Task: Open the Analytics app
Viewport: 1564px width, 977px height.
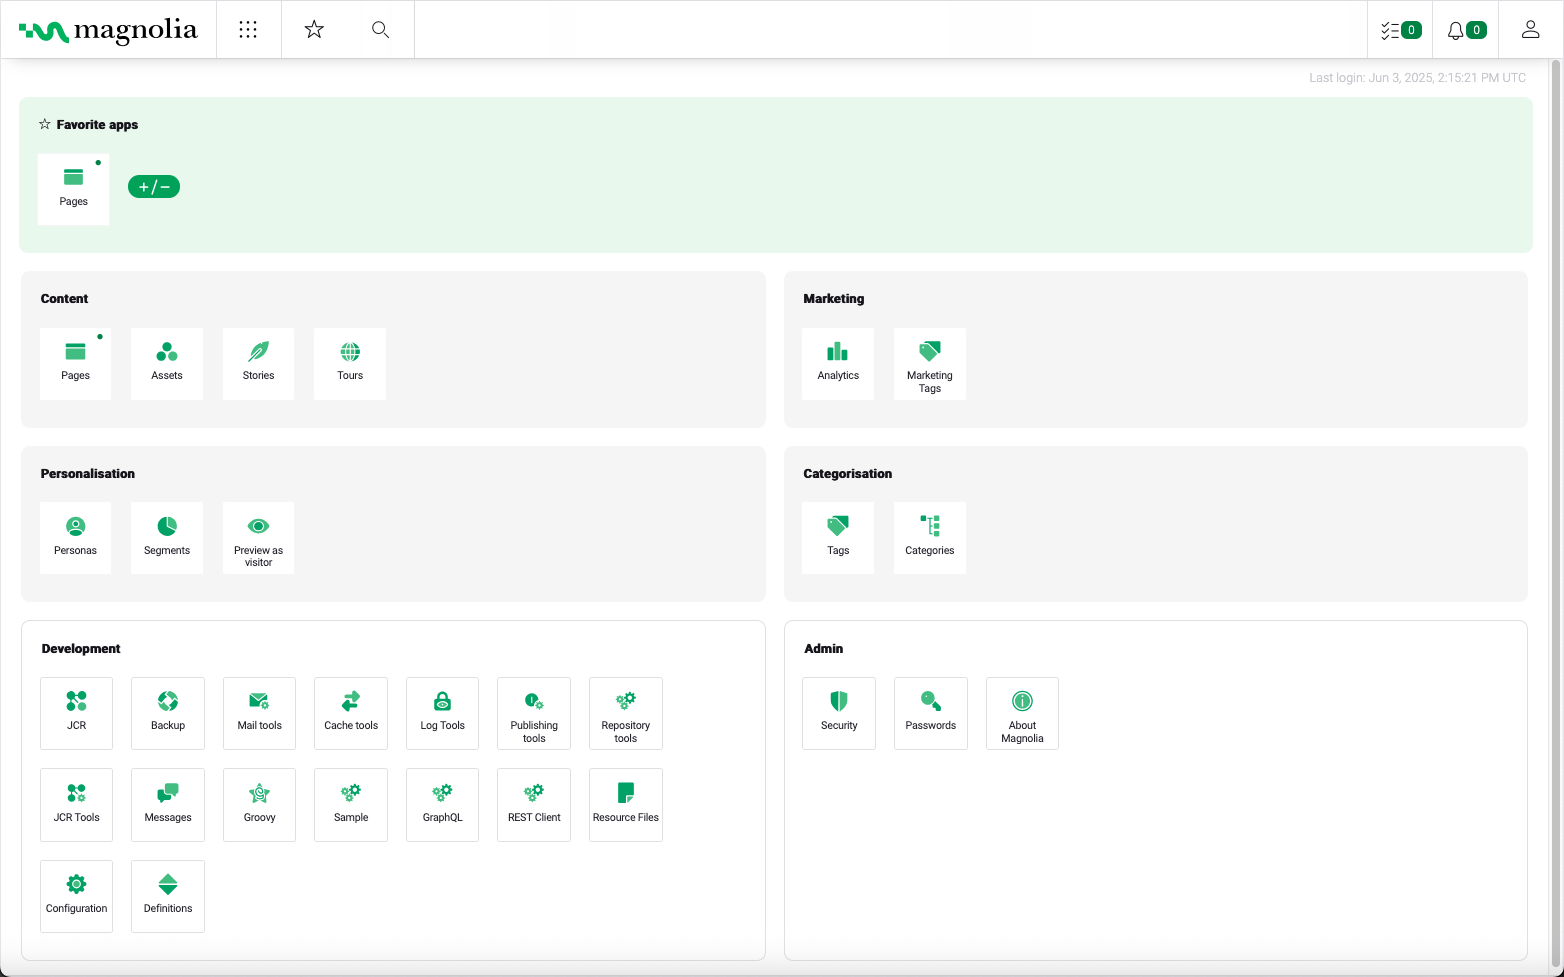Action: (x=838, y=363)
